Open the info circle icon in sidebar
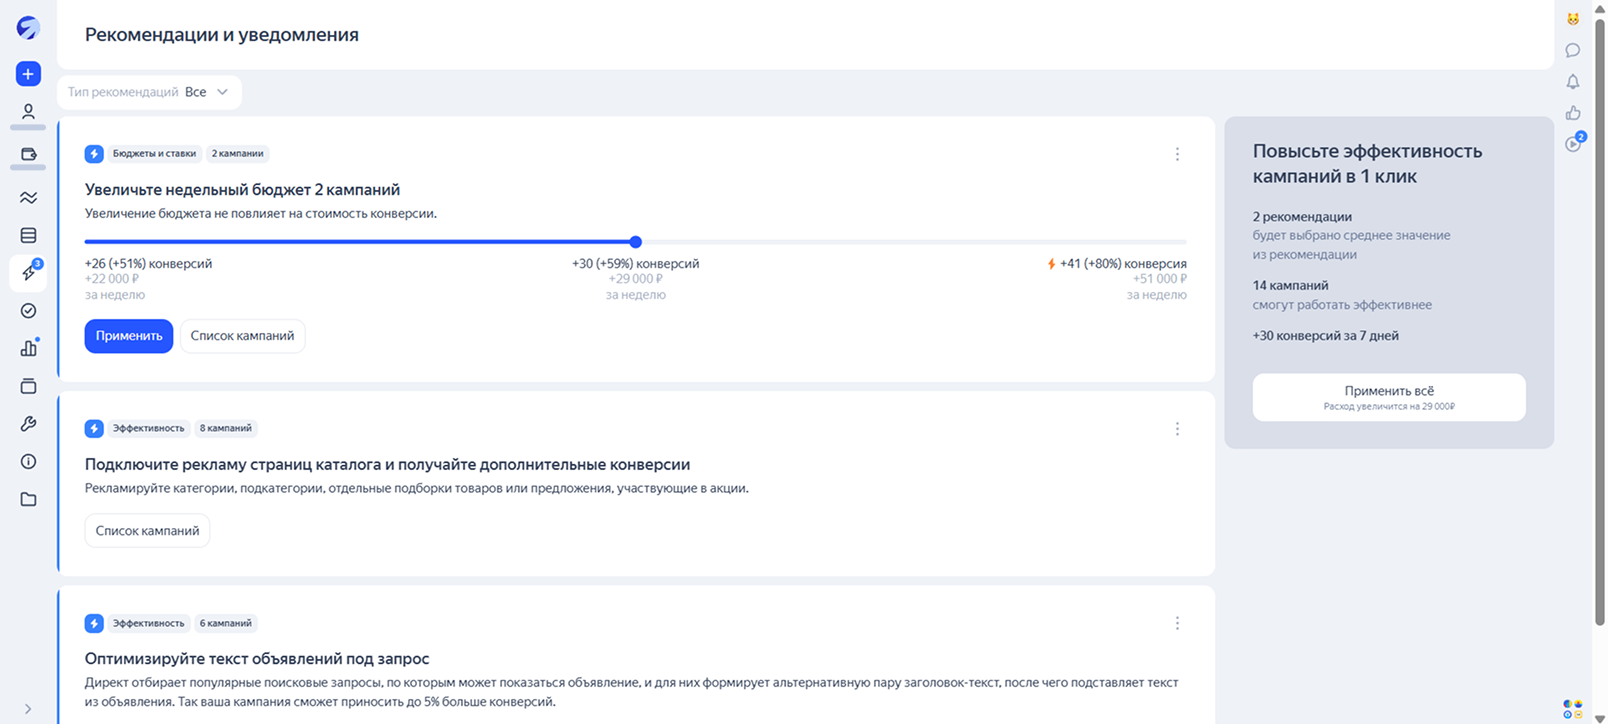Screen dimensions: 1608x724 click(x=28, y=461)
